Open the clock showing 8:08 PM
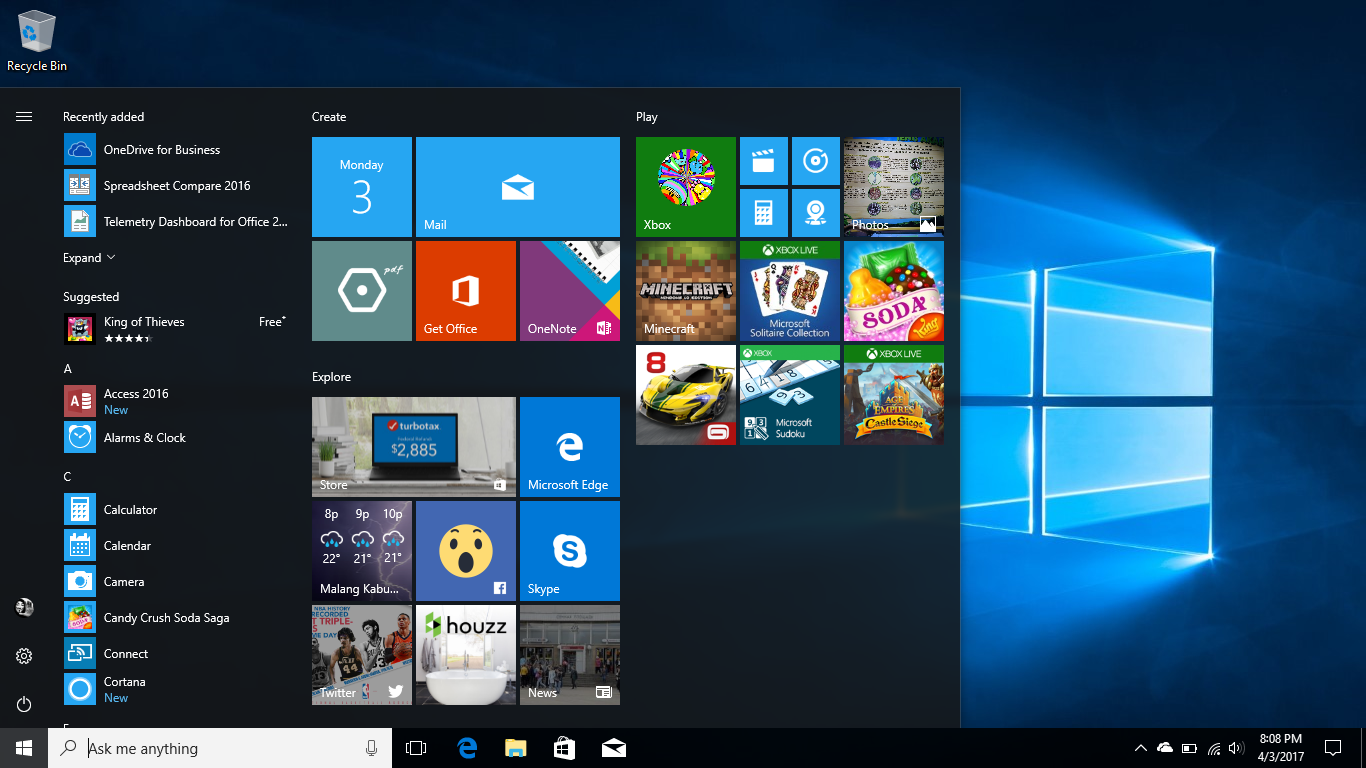The image size is (1366, 768). [1281, 748]
